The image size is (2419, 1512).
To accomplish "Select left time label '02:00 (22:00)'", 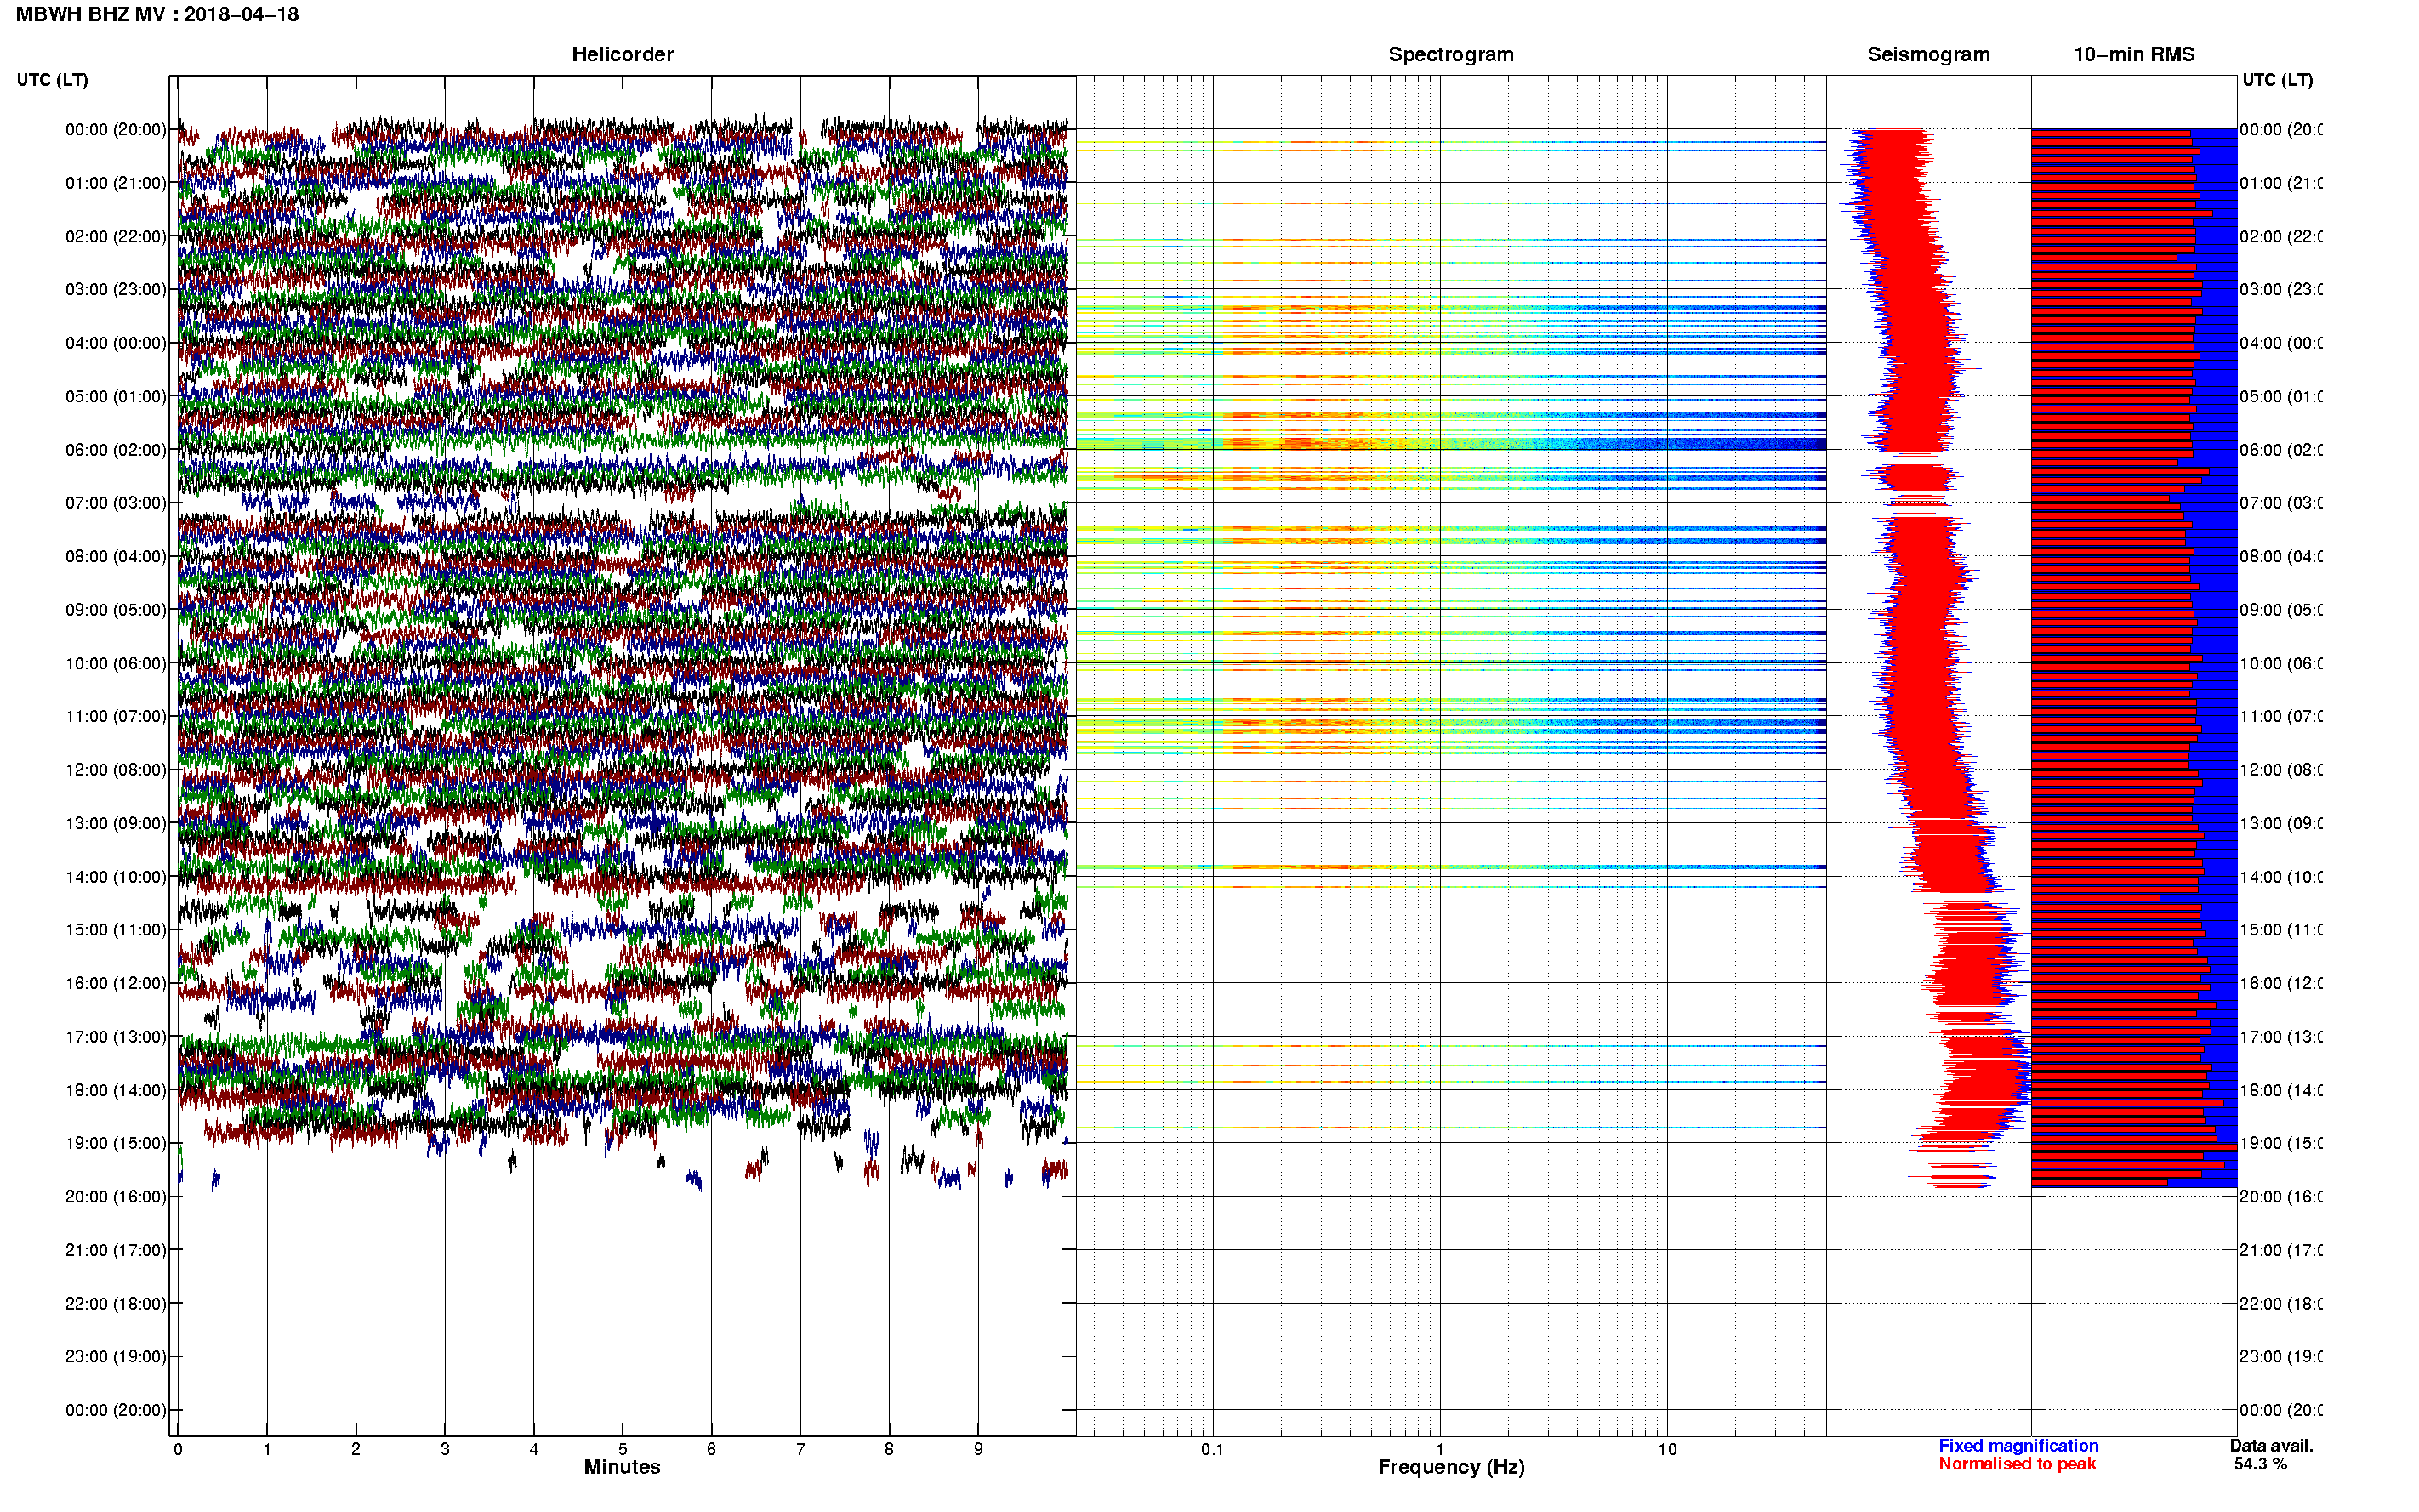I will [116, 237].
